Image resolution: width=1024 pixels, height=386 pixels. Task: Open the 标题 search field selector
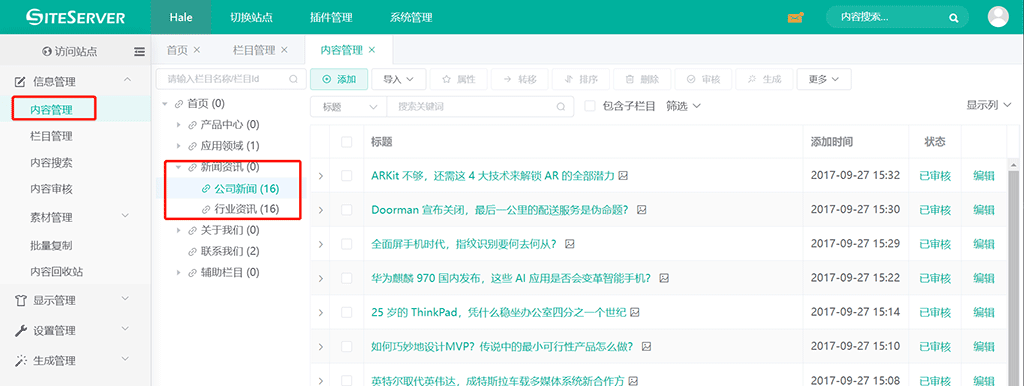[x=349, y=106]
